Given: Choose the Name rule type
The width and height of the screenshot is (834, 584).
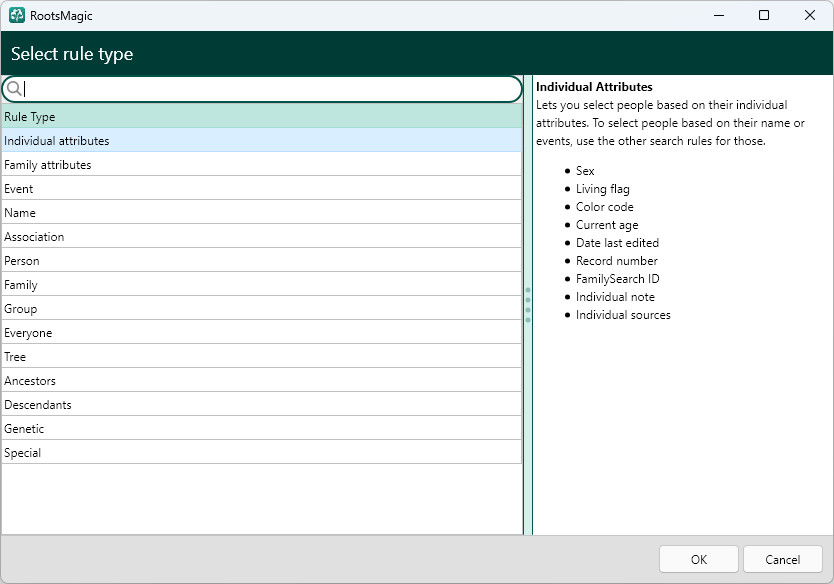Looking at the screenshot, I should [x=262, y=212].
